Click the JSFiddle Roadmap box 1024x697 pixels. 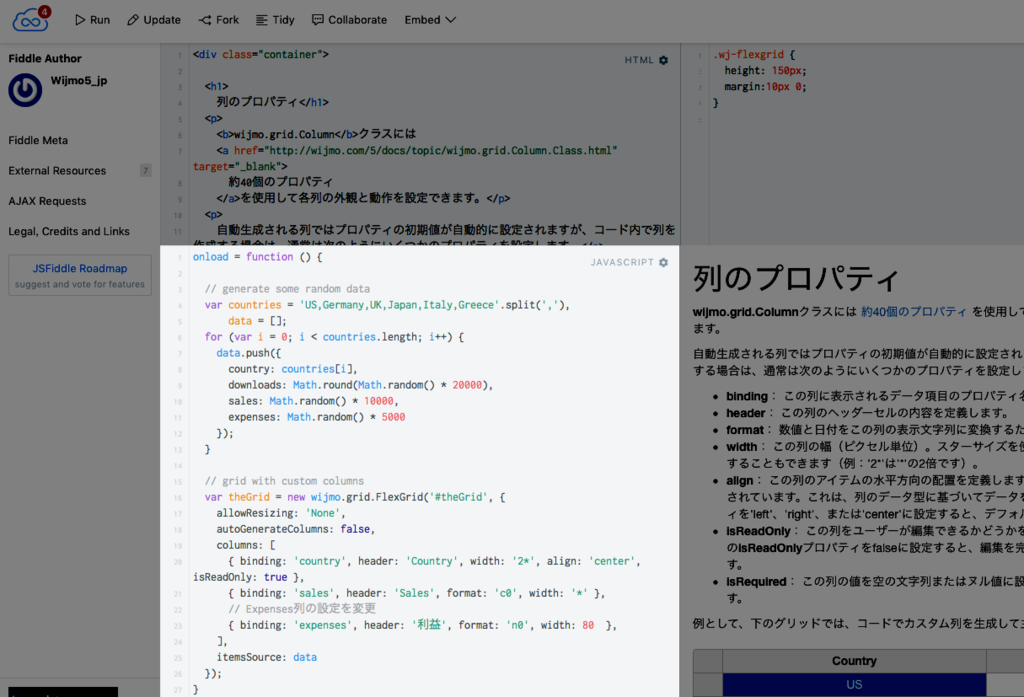[x=80, y=275]
